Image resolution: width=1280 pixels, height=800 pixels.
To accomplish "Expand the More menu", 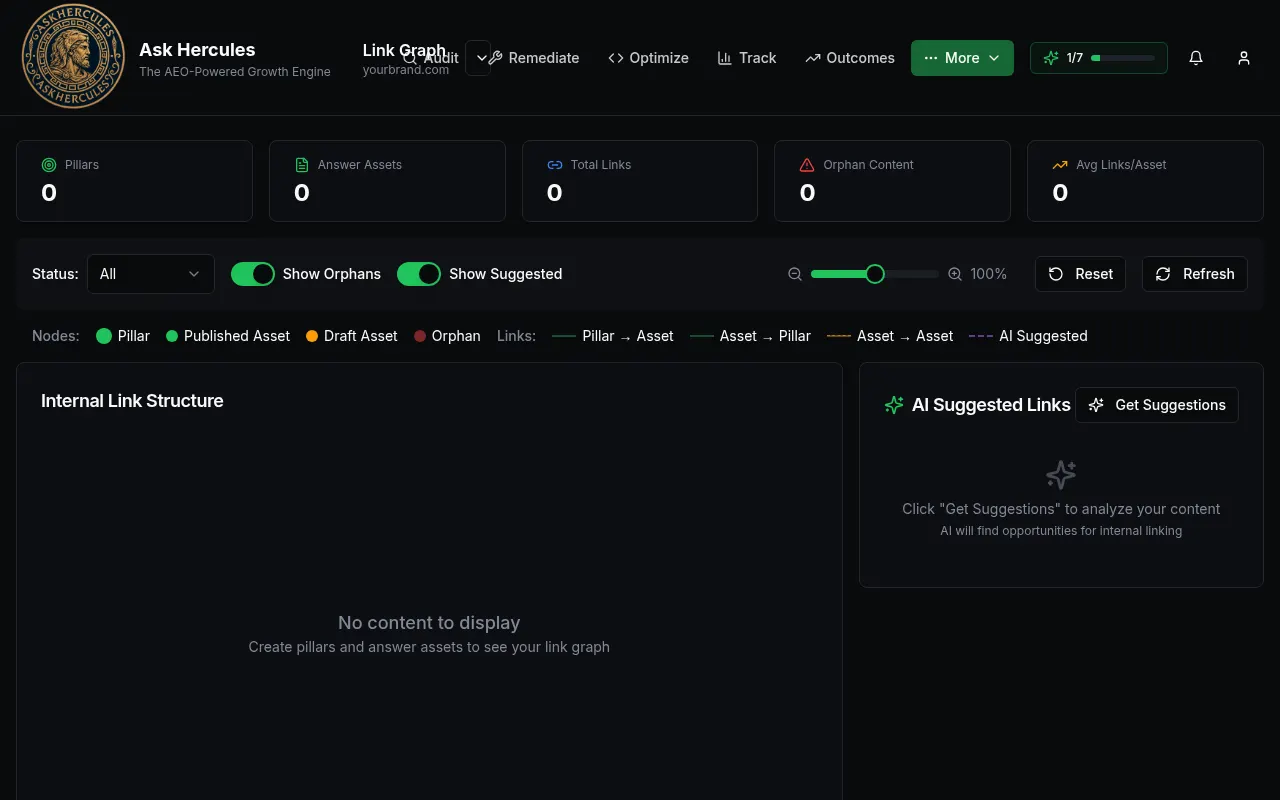I will pyautogui.click(x=962, y=58).
